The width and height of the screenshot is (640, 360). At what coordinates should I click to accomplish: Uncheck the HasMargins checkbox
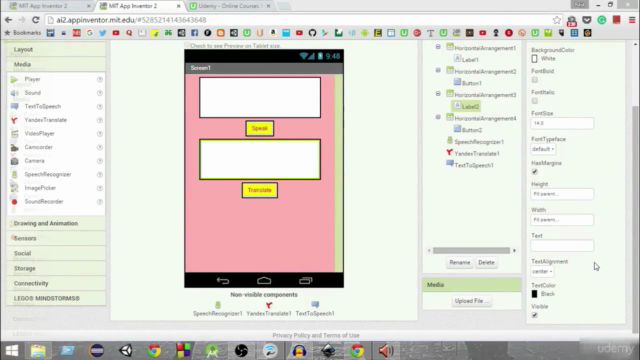click(535, 172)
